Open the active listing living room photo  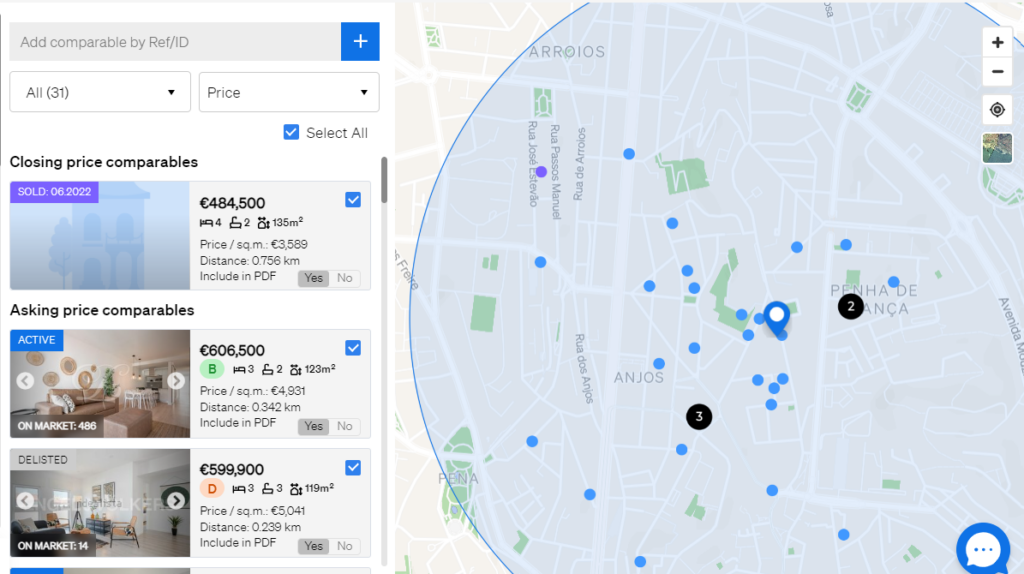pyautogui.click(x=100, y=384)
